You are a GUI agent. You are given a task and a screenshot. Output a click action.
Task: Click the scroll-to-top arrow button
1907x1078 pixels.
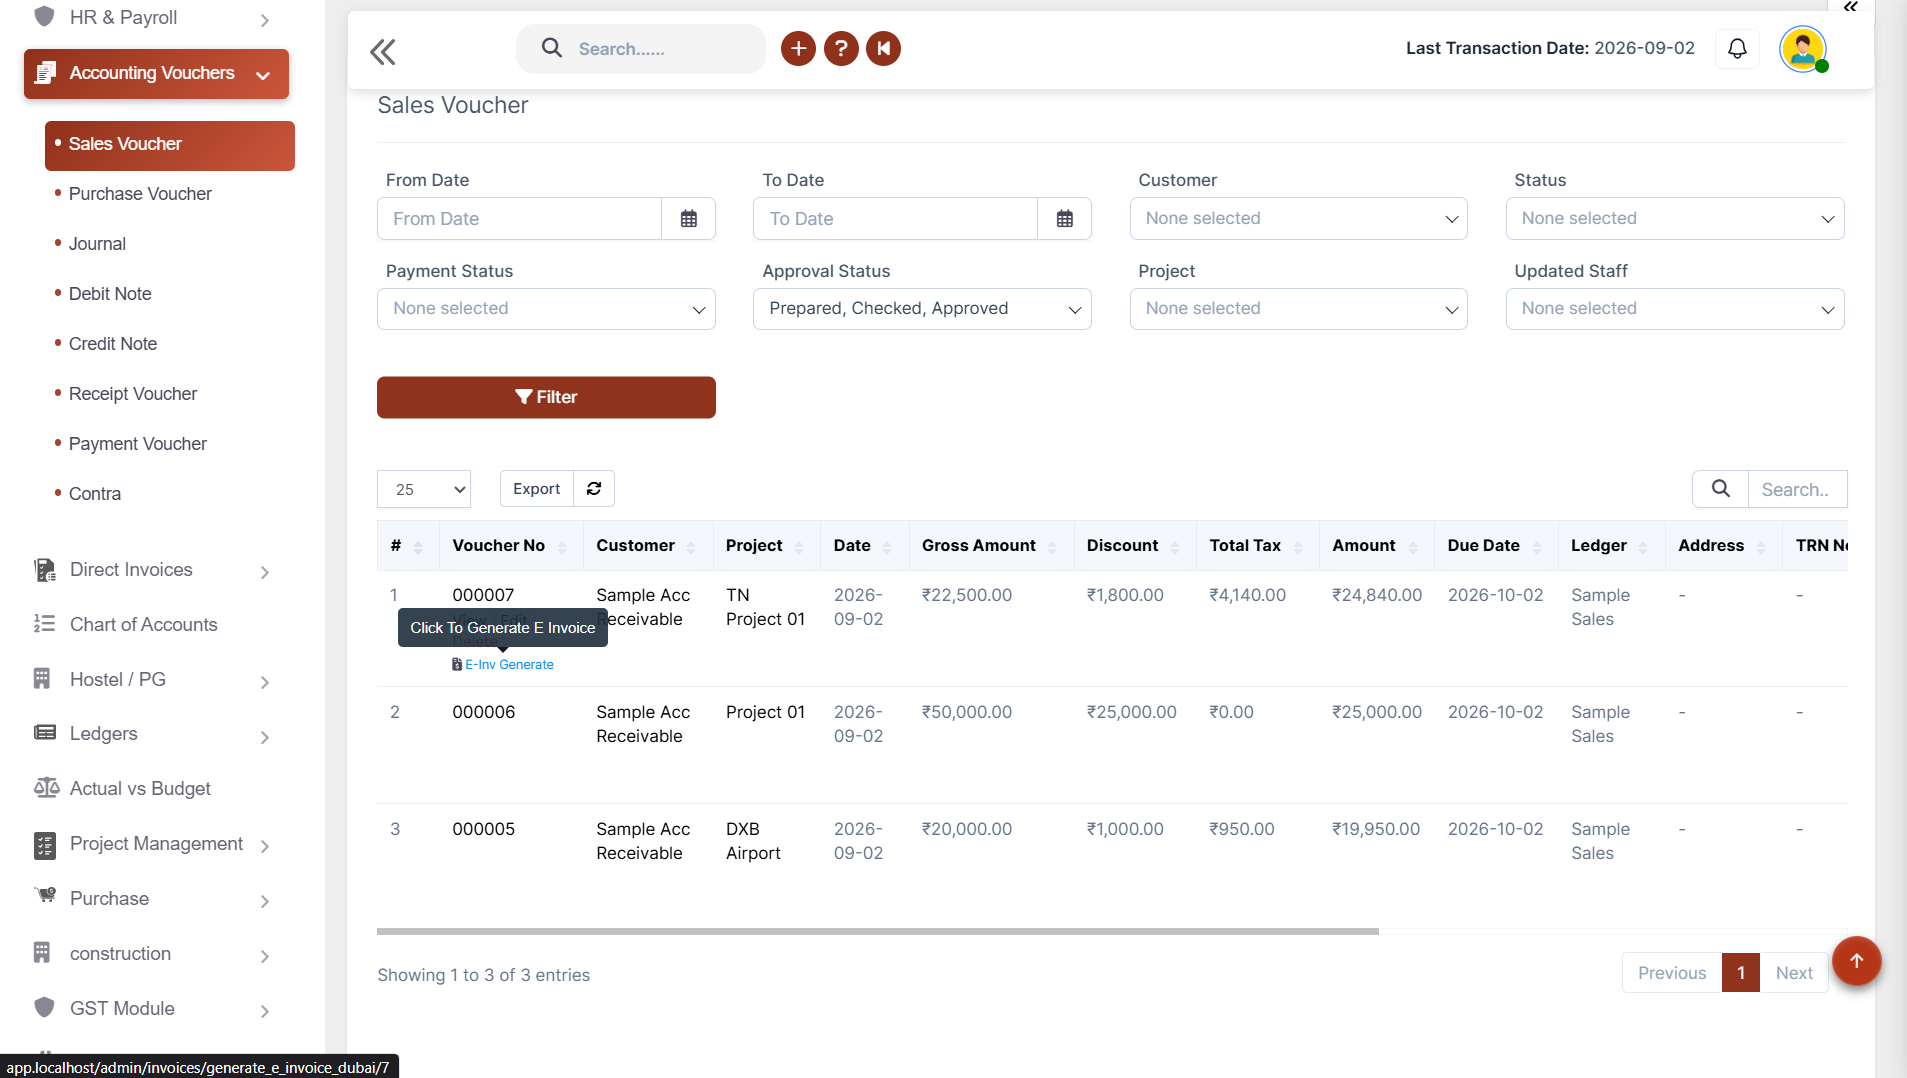(1857, 961)
